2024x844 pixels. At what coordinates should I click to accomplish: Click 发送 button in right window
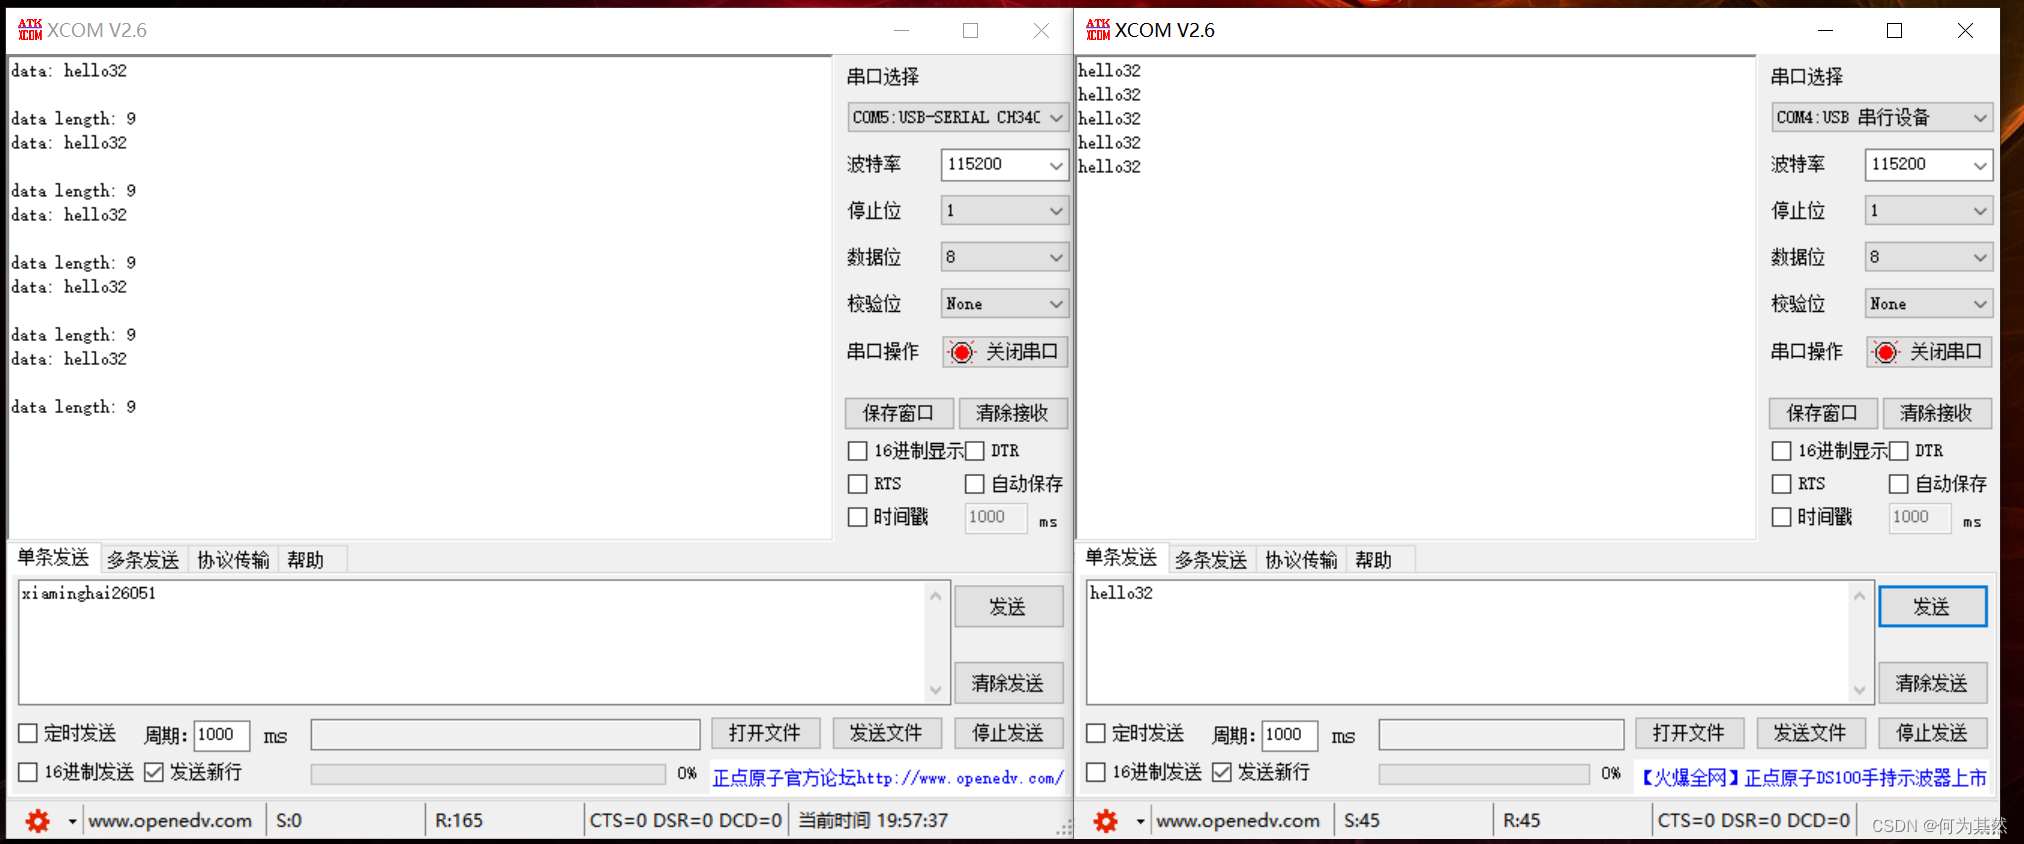pyautogui.click(x=1932, y=607)
